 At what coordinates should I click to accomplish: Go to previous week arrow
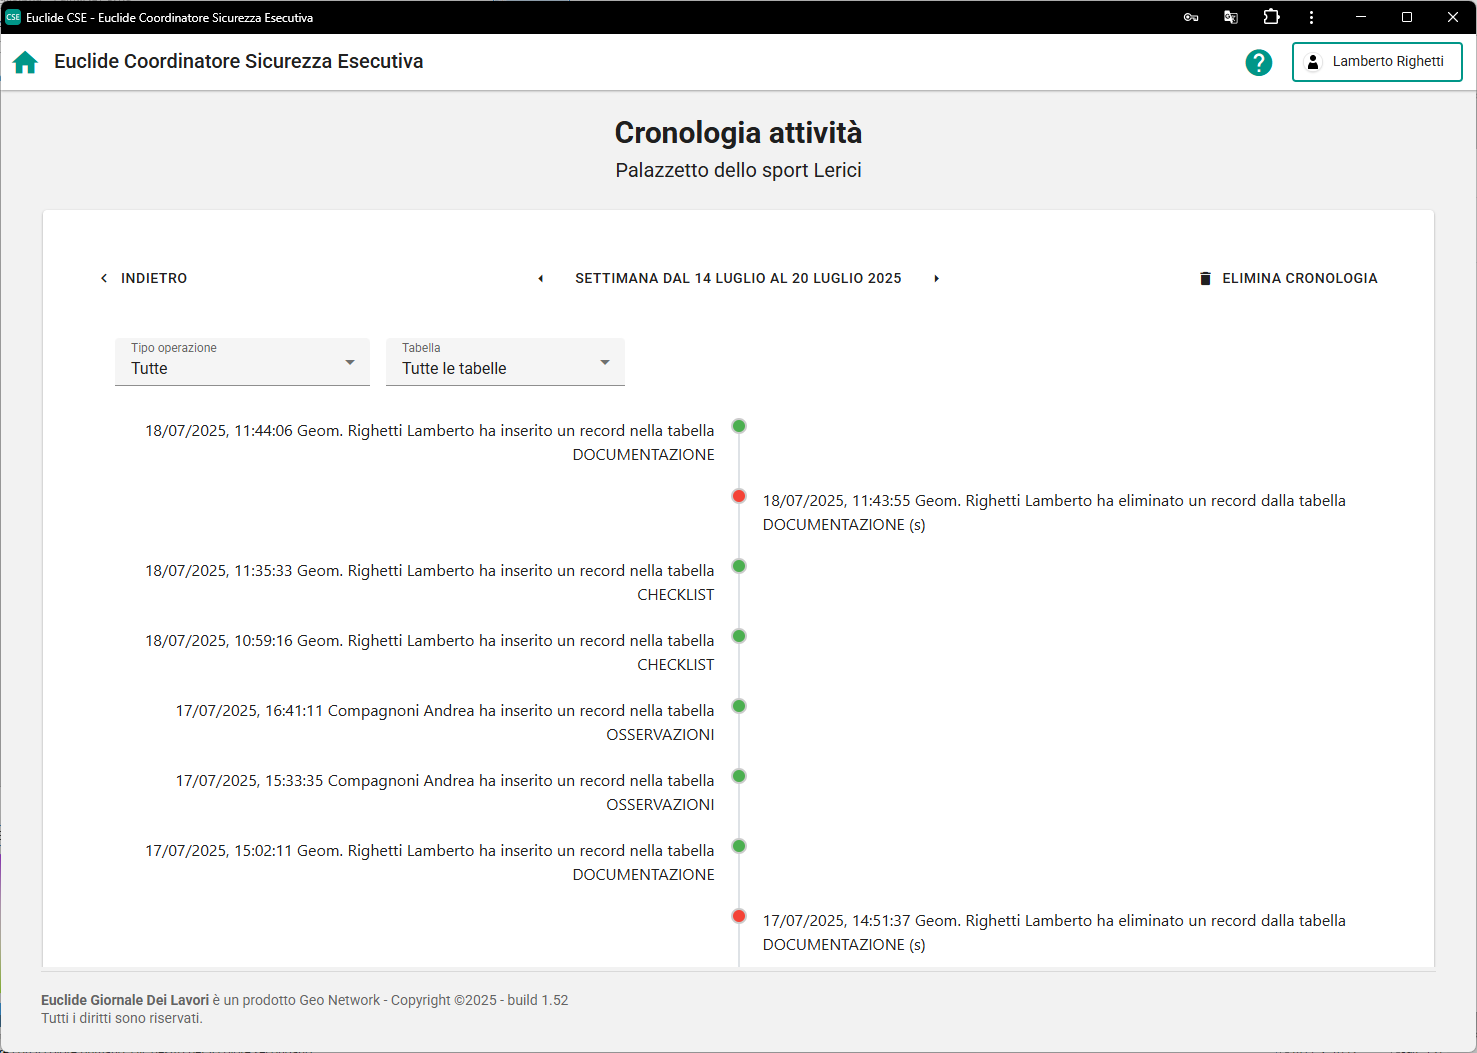pyautogui.click(x=541, y=278)
